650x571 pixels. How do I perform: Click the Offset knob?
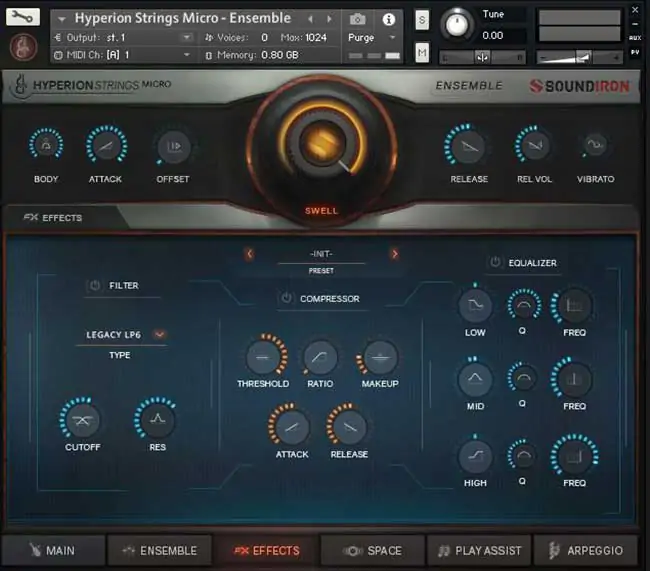click(173, 146)
